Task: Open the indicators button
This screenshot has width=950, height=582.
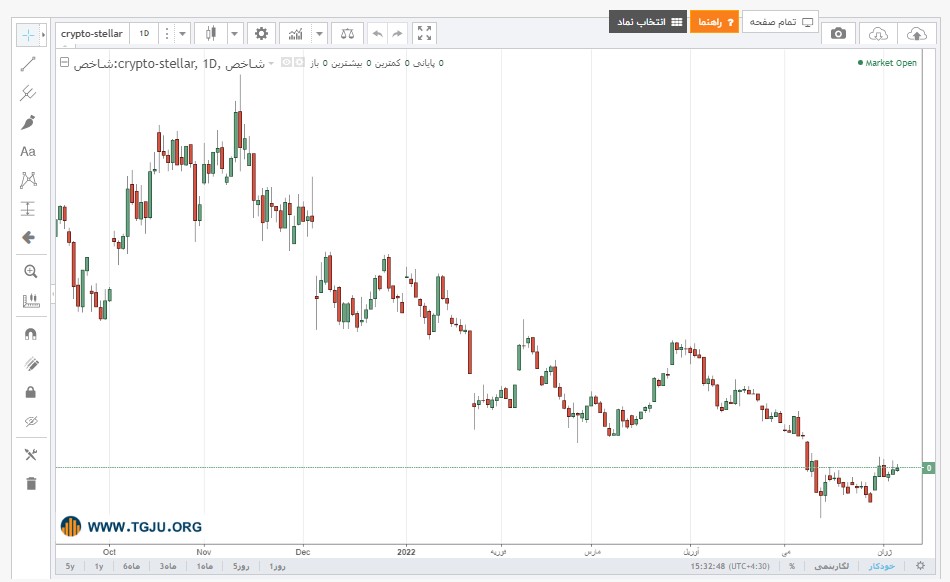Action: point(296,34)
